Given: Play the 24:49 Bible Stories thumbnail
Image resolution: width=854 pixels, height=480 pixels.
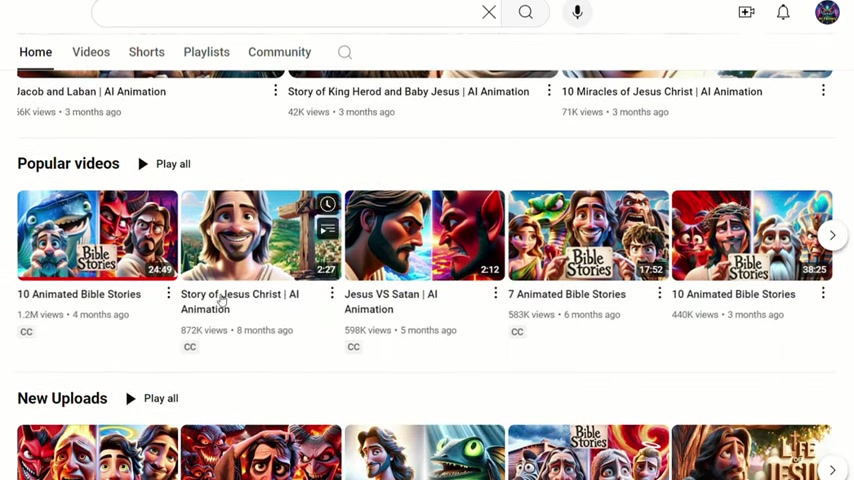Looking at the screenshot, I should point(97,235).
